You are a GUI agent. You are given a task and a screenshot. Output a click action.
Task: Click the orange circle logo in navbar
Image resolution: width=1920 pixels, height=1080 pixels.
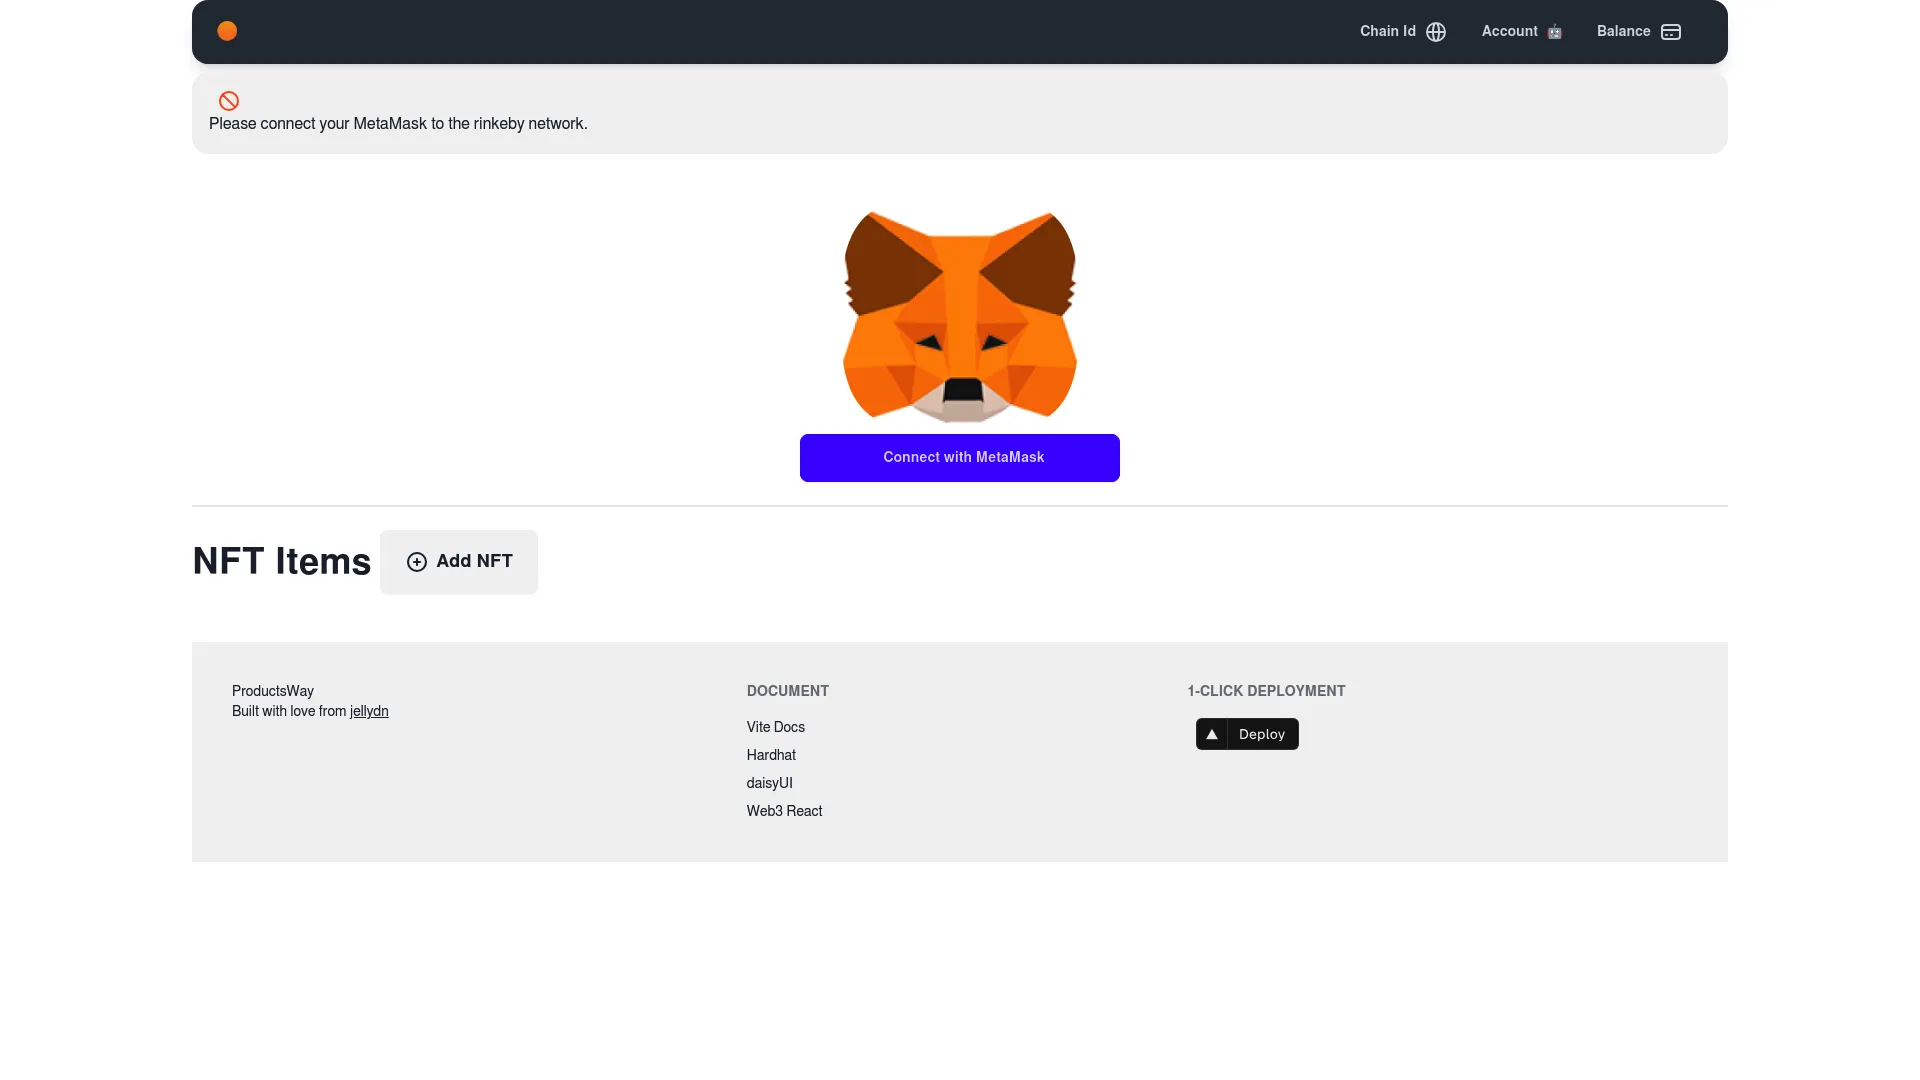tap(227, 31)
